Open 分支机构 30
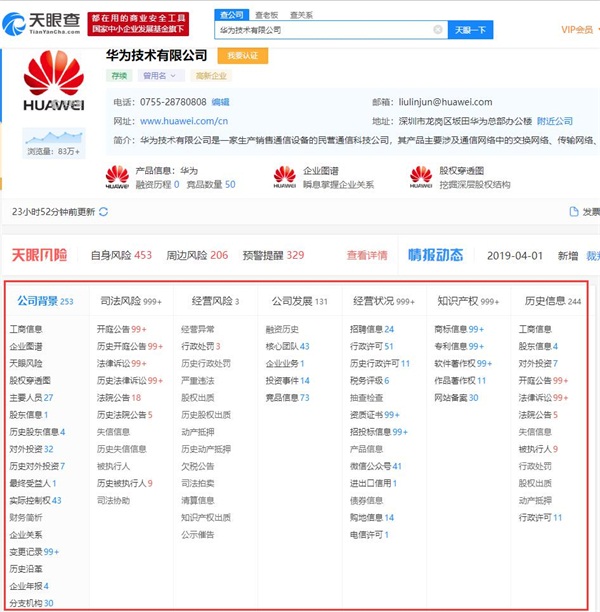Screen dimensions: 600x612 tap(31, 603)
